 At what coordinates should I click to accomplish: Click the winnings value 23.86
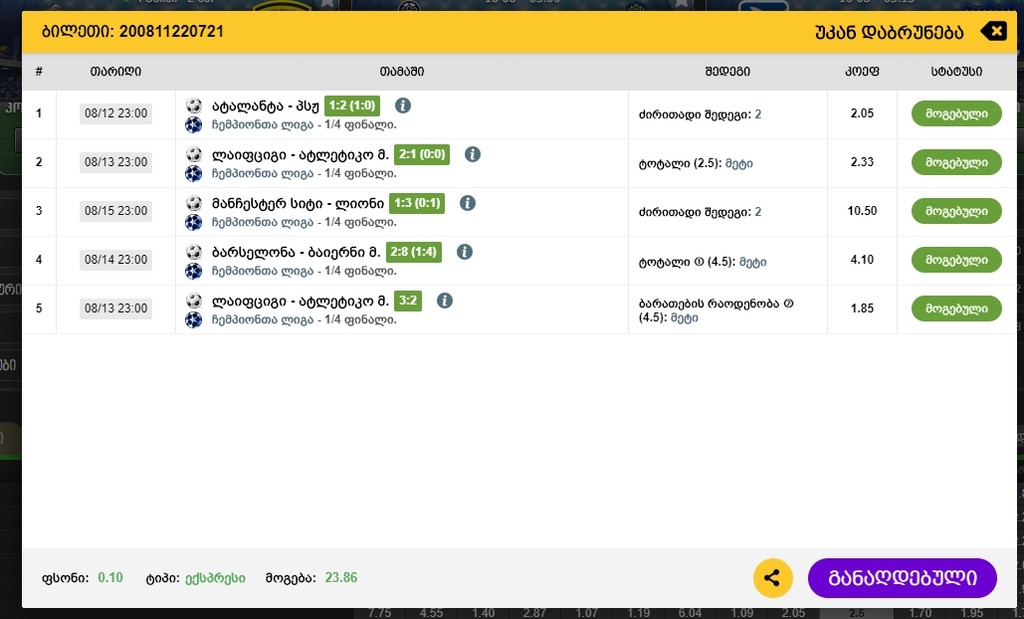click(x=341, y=578)
